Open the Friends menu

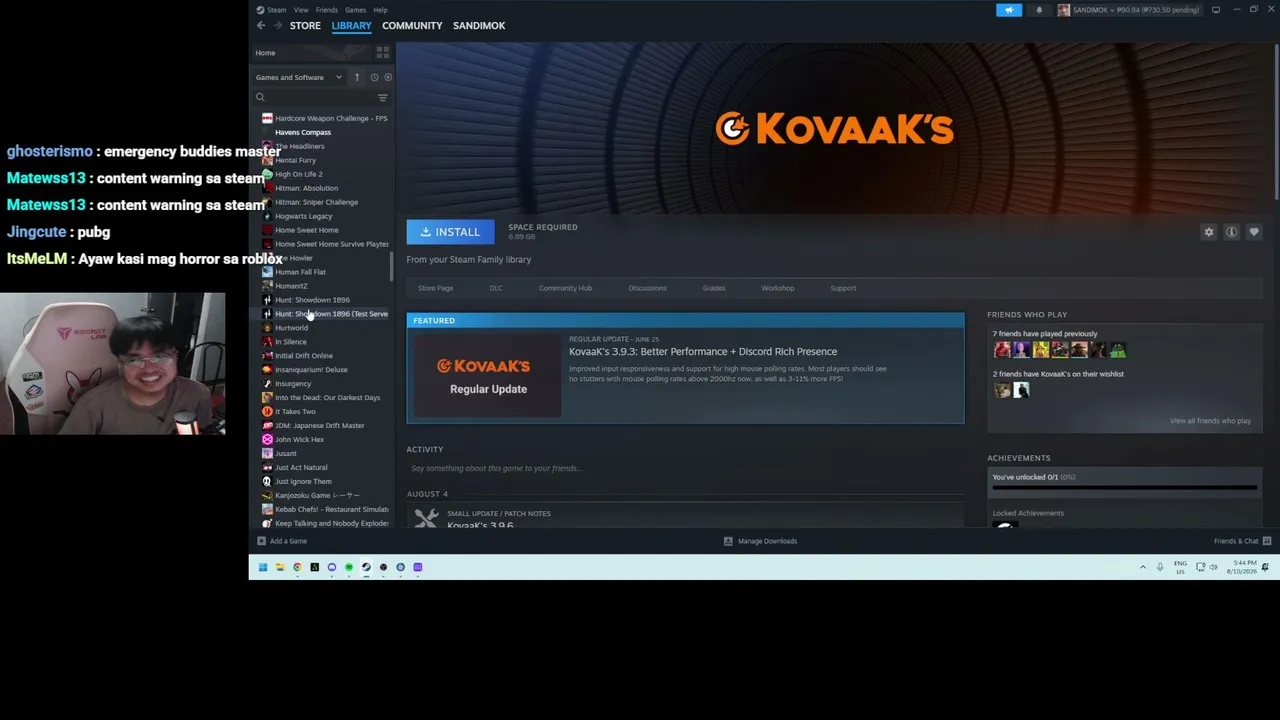tap(327, 10)
